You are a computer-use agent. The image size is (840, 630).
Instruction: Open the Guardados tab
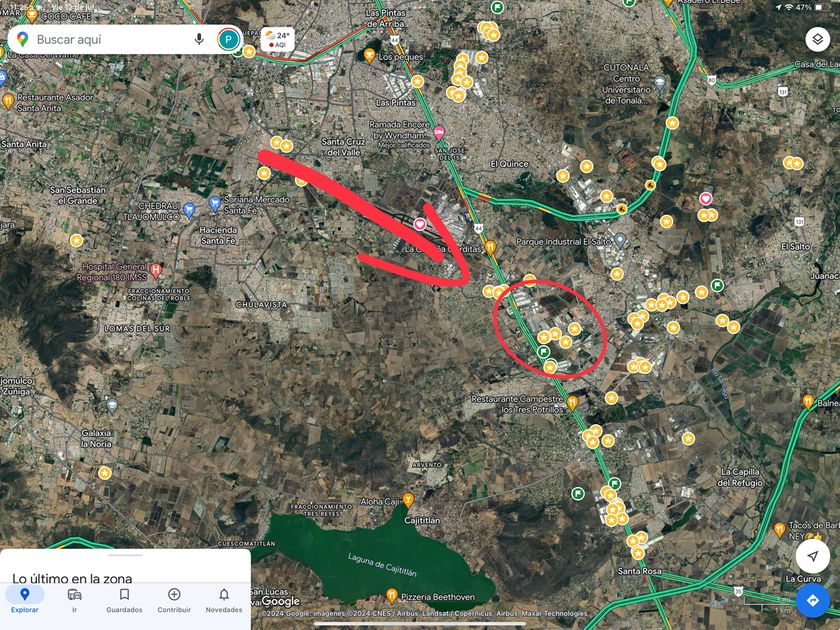[124, 599]
